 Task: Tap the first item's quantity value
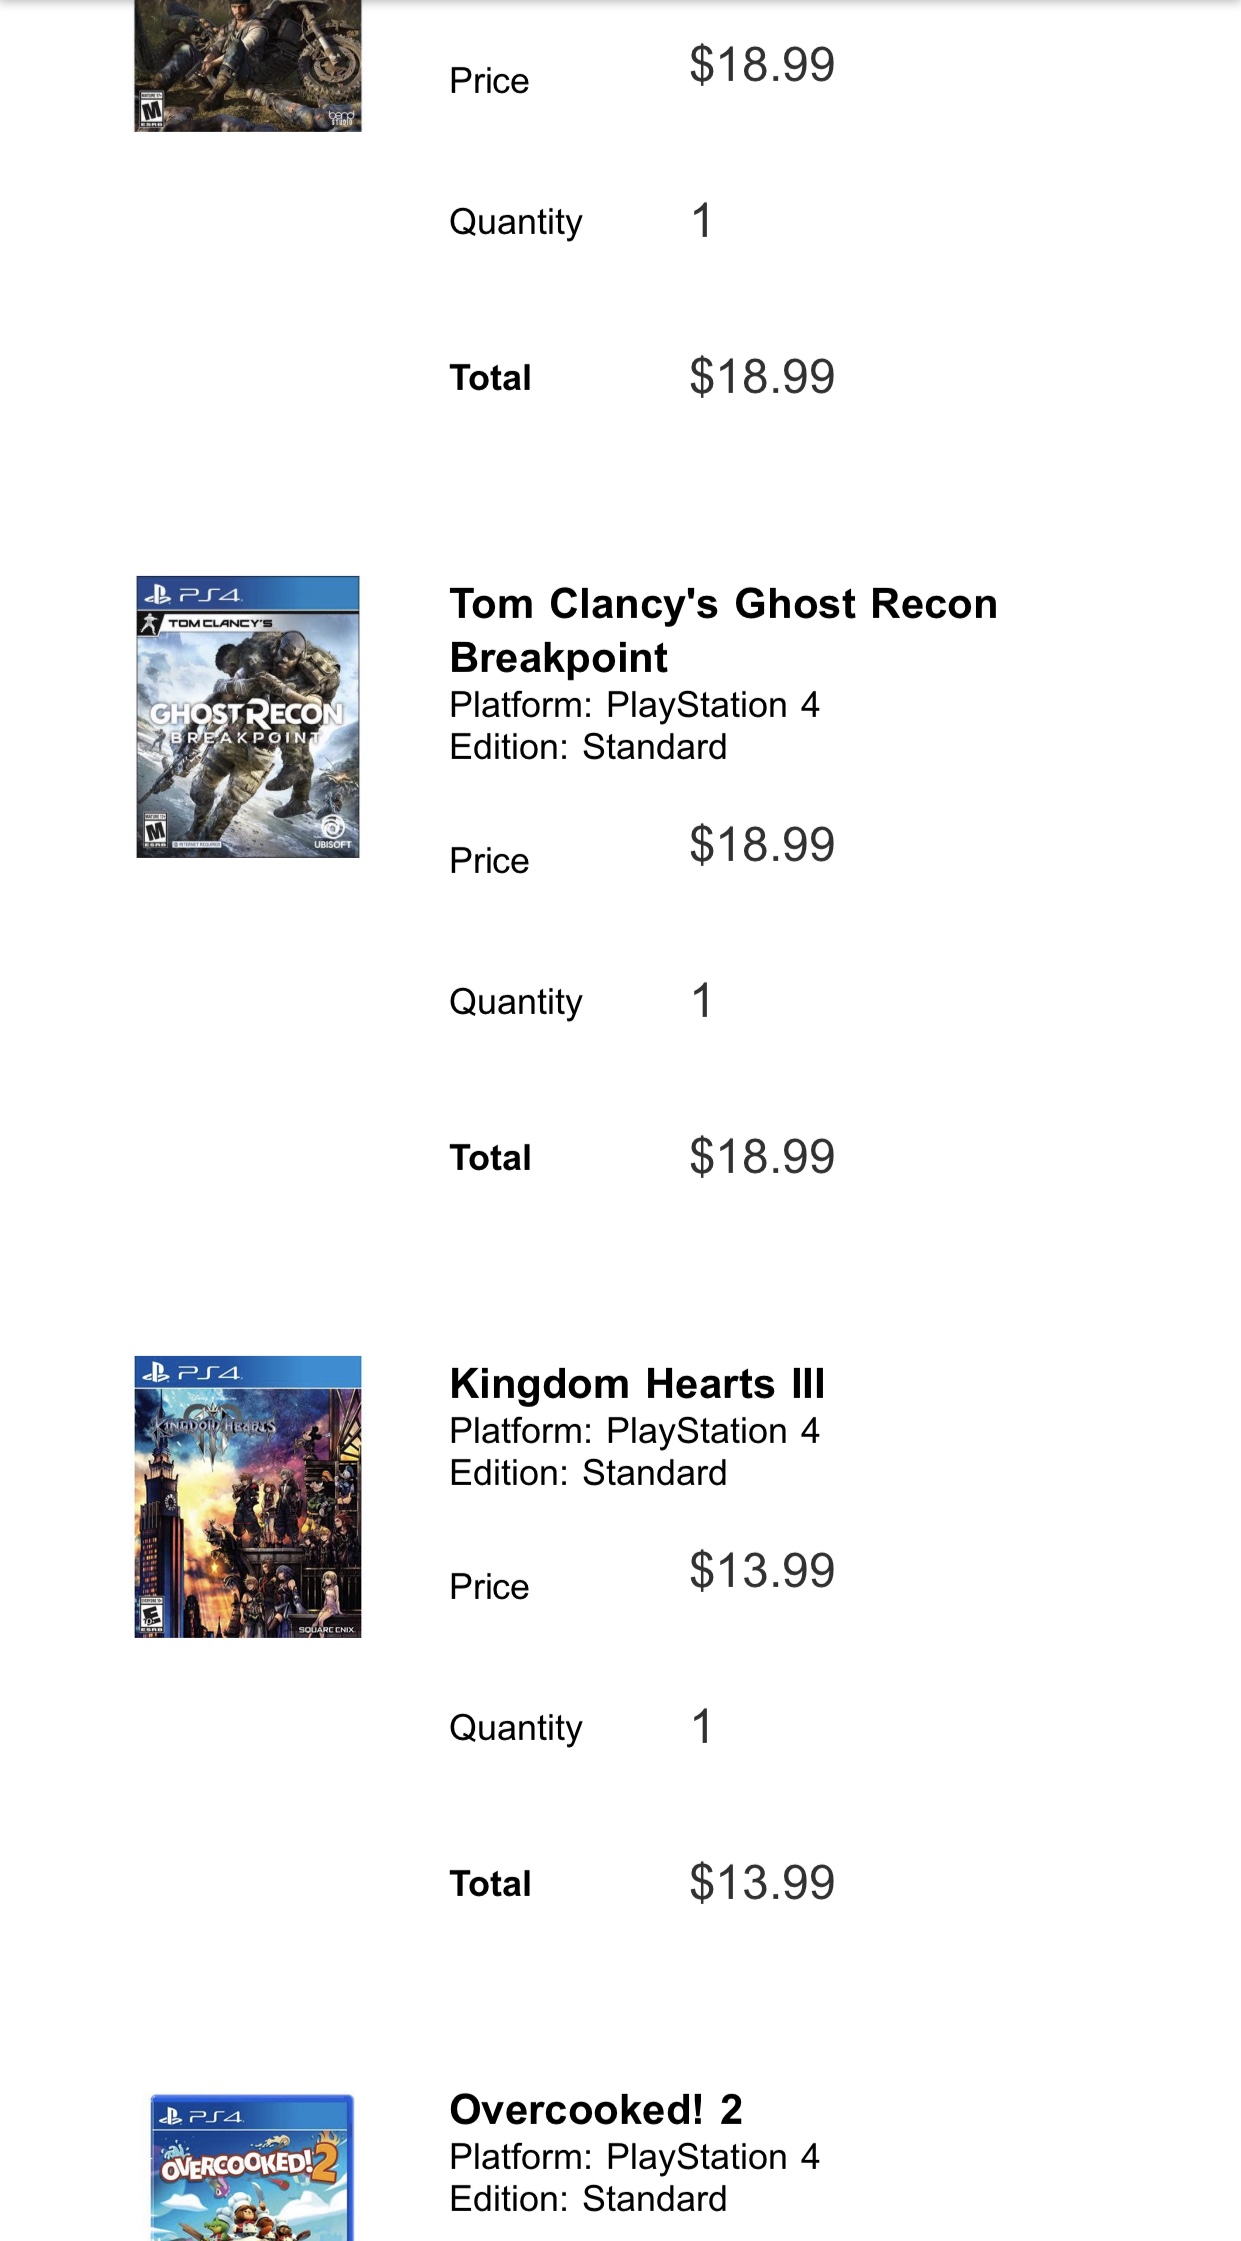click(702, 221)
